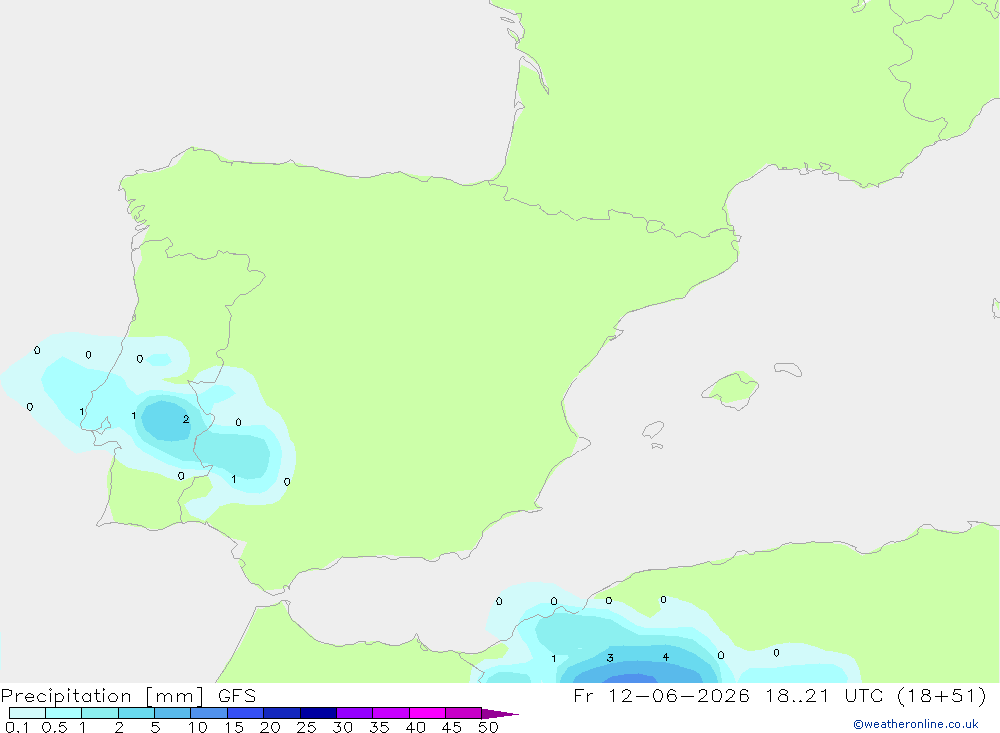
Task: Click the "40" legend scale label
Action: [x=416, y=727]
